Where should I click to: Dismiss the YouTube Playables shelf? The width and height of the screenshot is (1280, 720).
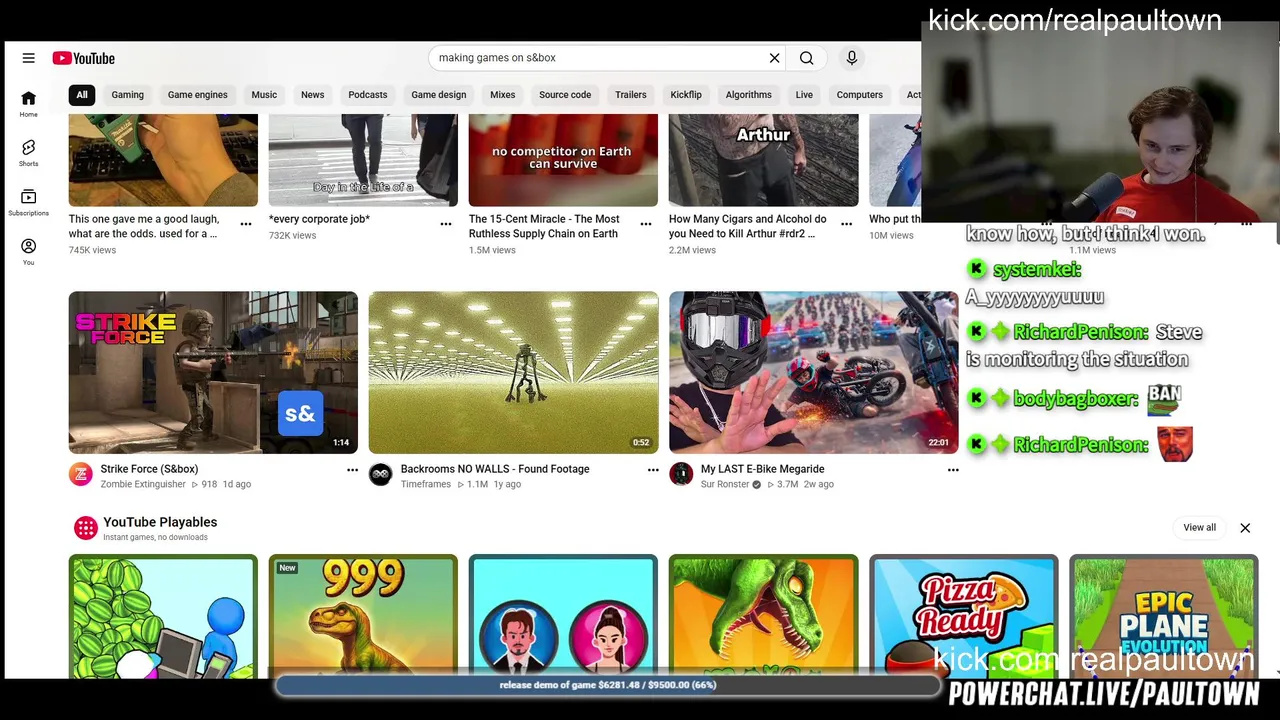(1245, 528)
